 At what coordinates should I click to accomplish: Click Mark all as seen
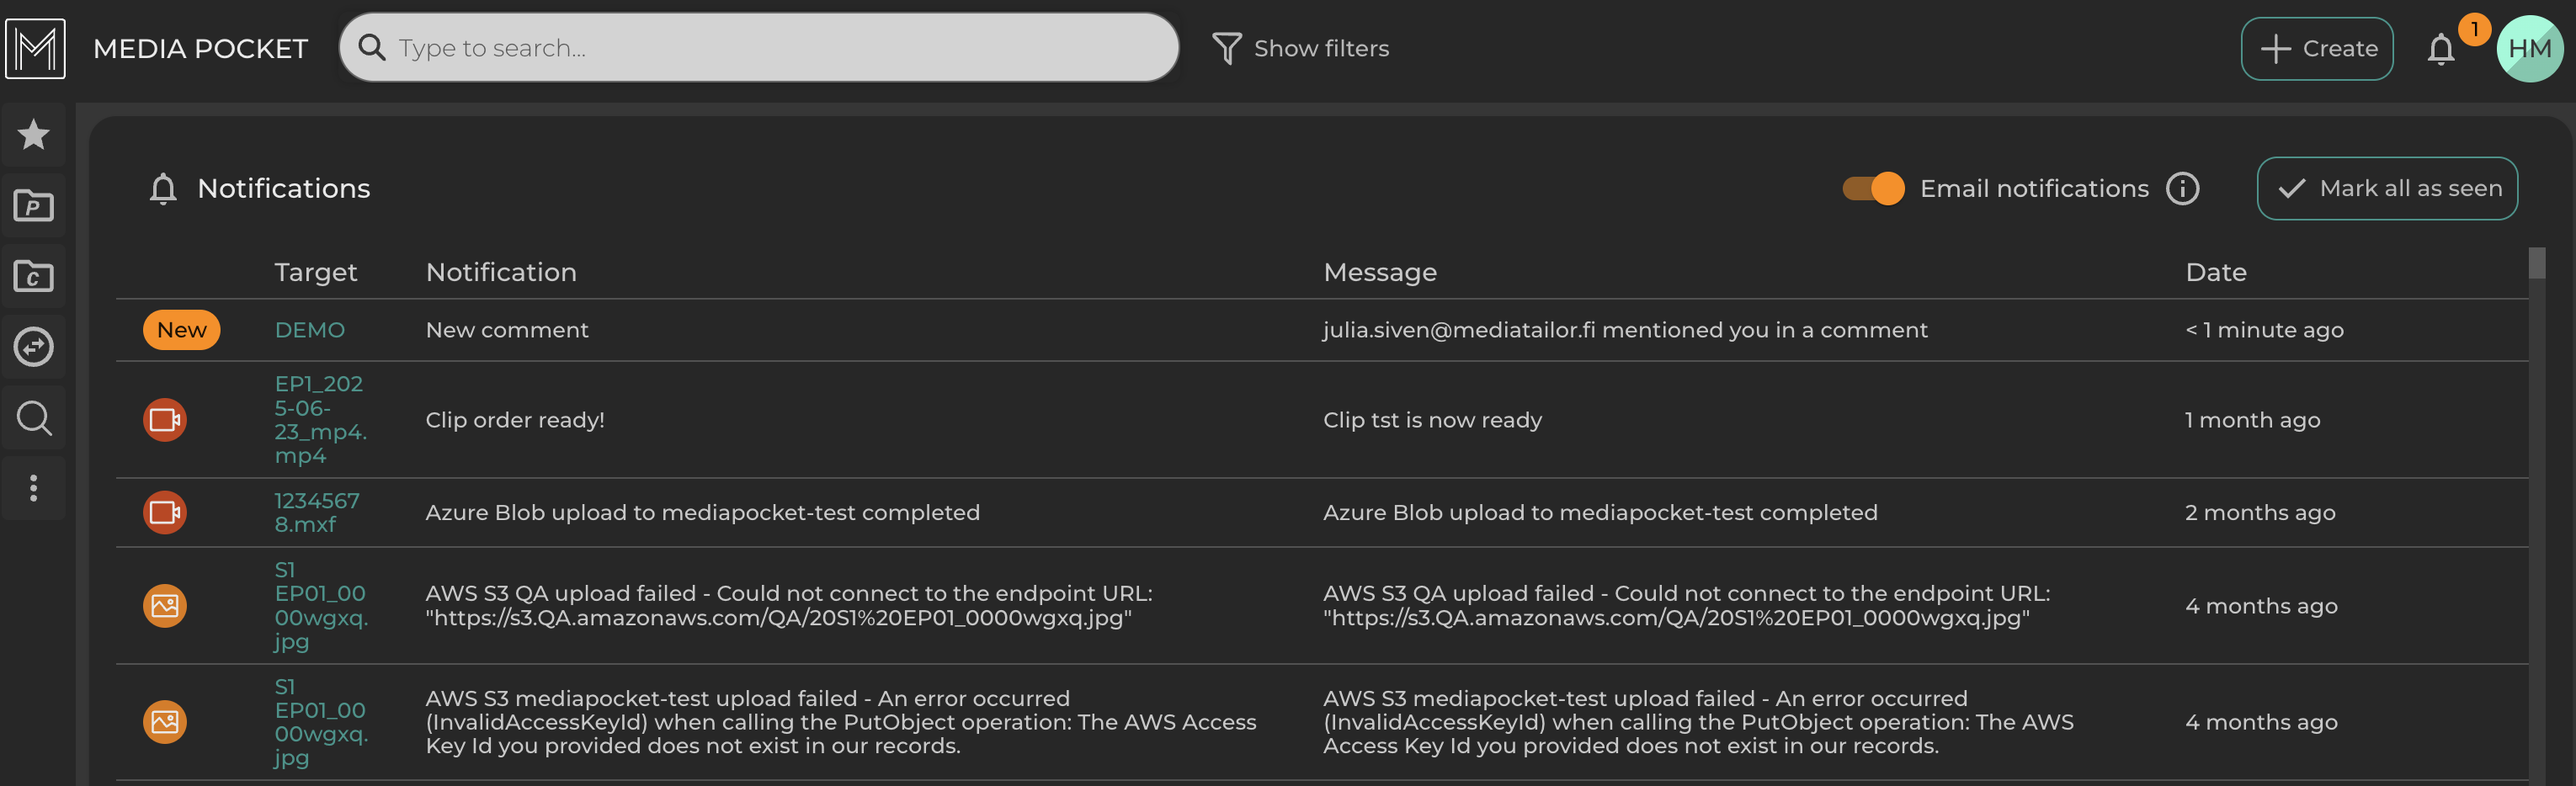click(2387, 189)
